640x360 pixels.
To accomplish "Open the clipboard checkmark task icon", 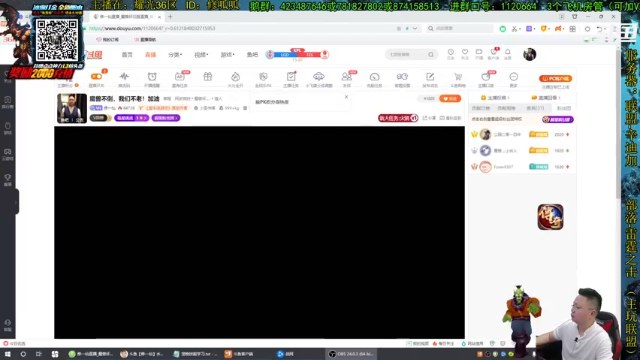I will click(291, 76).
